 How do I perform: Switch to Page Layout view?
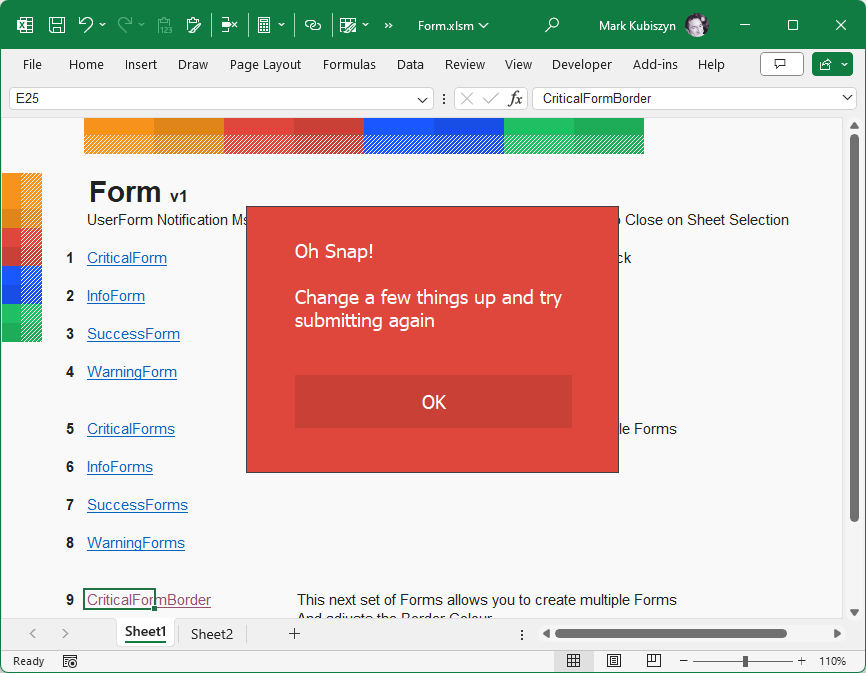pyautogui.click(x=613, y=661)
